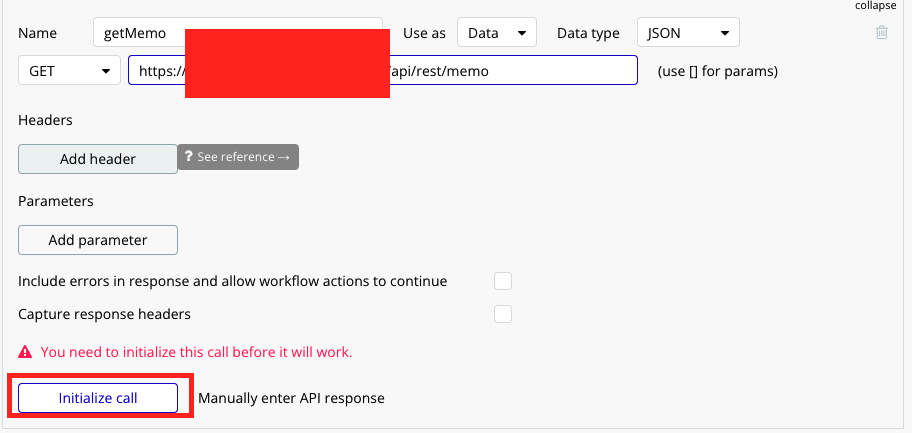912x433 pixels.
Task: Click the Parameters section label
Action: tap(56, 201)
